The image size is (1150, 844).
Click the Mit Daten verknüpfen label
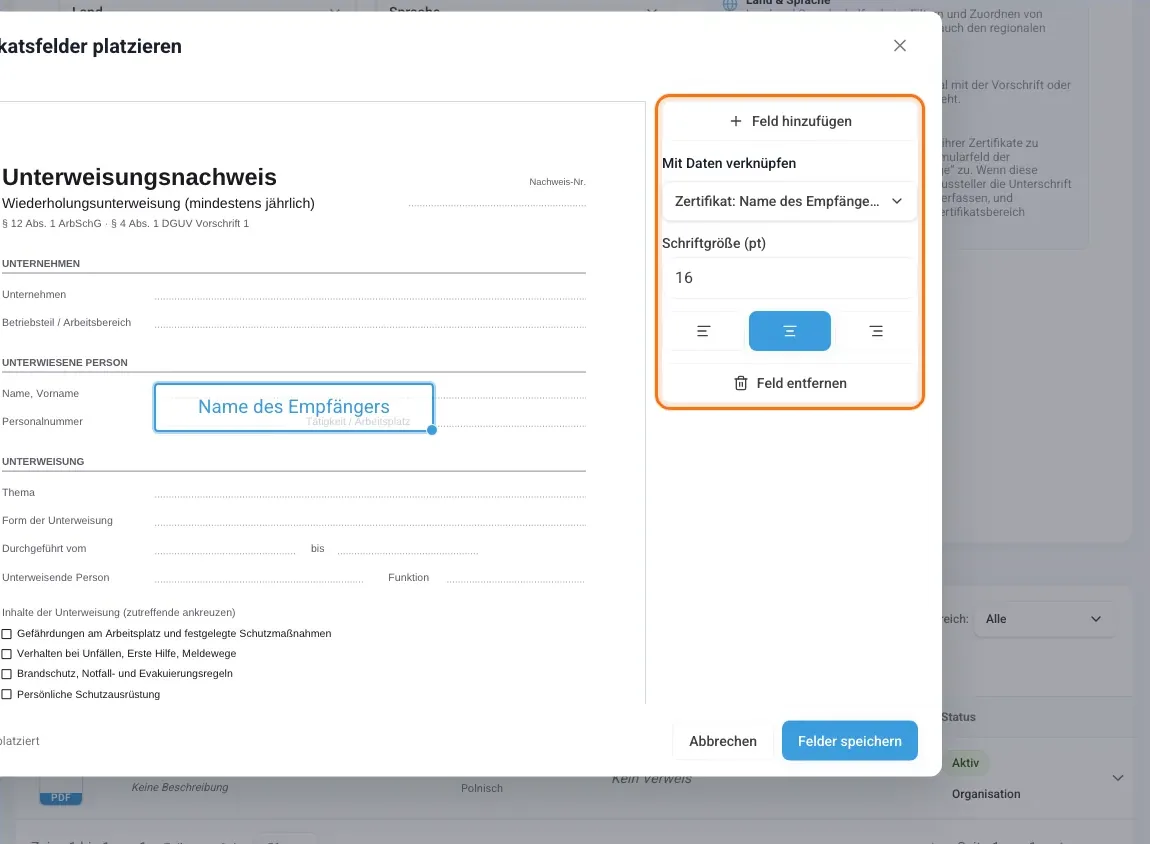(x=729, y=163)
